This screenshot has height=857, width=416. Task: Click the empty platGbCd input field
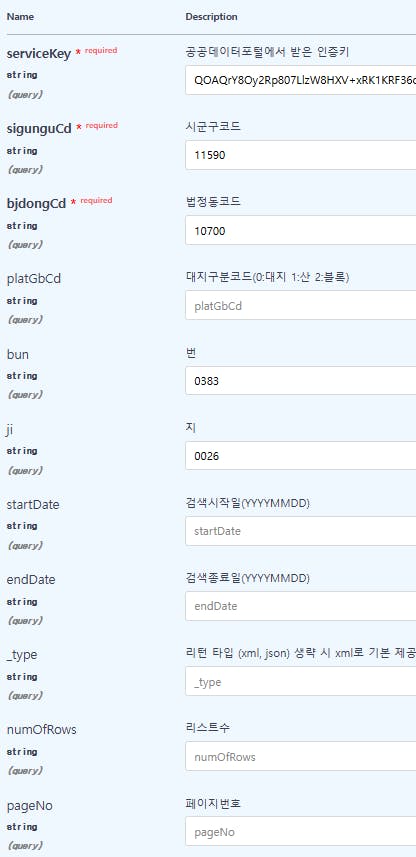click(301, 305)
